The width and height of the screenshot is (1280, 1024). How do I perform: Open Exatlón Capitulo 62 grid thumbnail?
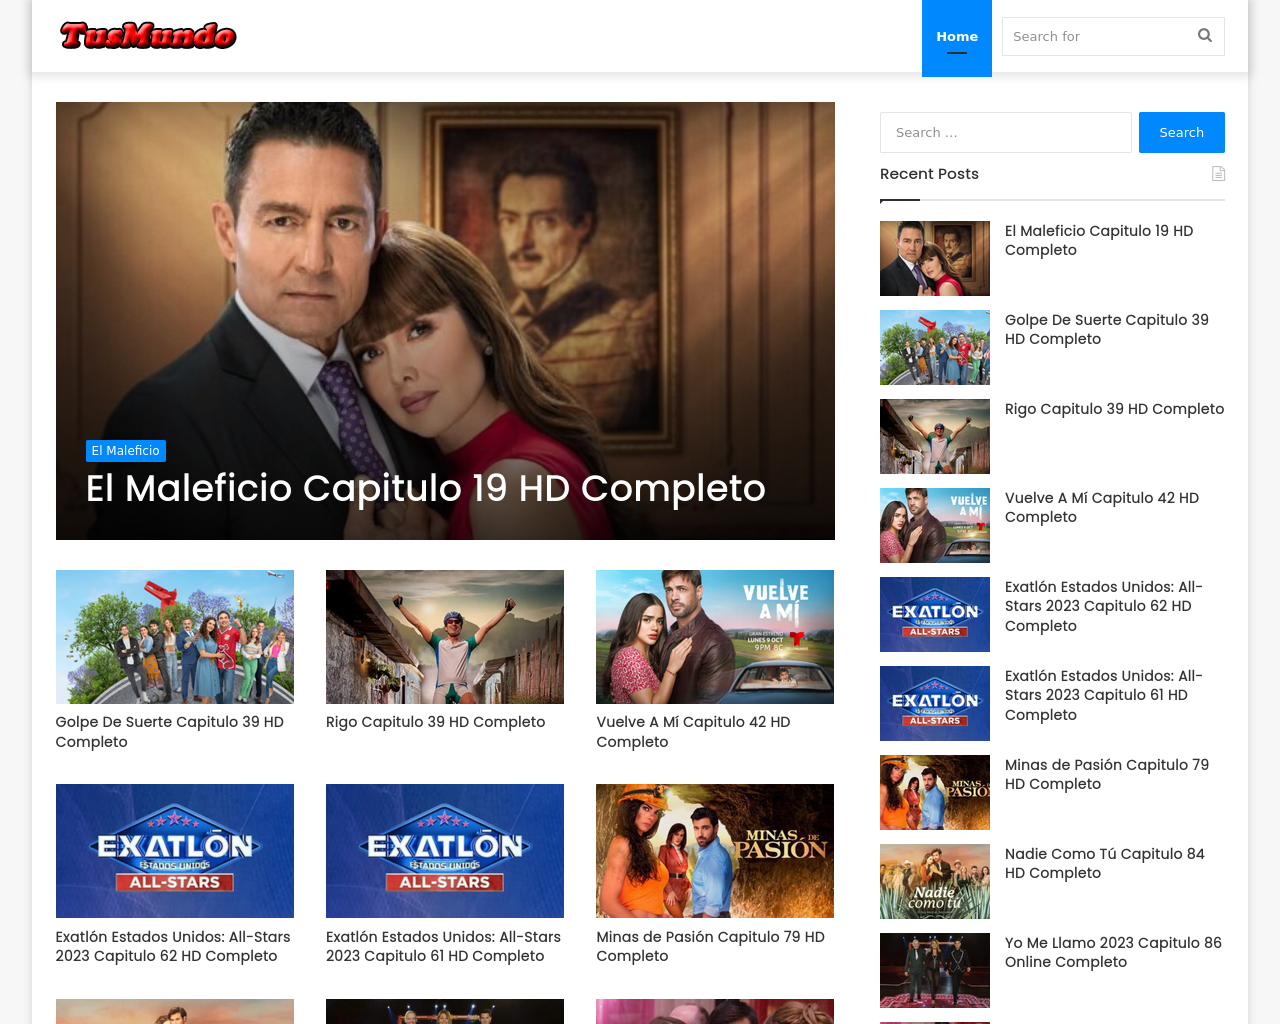click(x=175, y=851)
